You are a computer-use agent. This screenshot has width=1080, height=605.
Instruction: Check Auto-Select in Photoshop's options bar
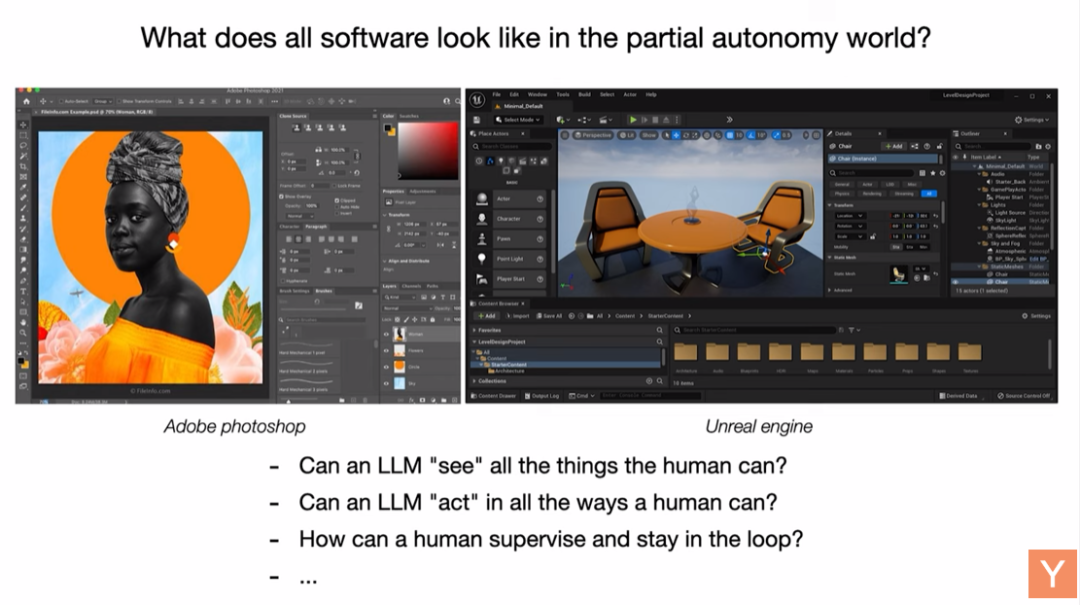pyautogui.click(x=60, y=100)
